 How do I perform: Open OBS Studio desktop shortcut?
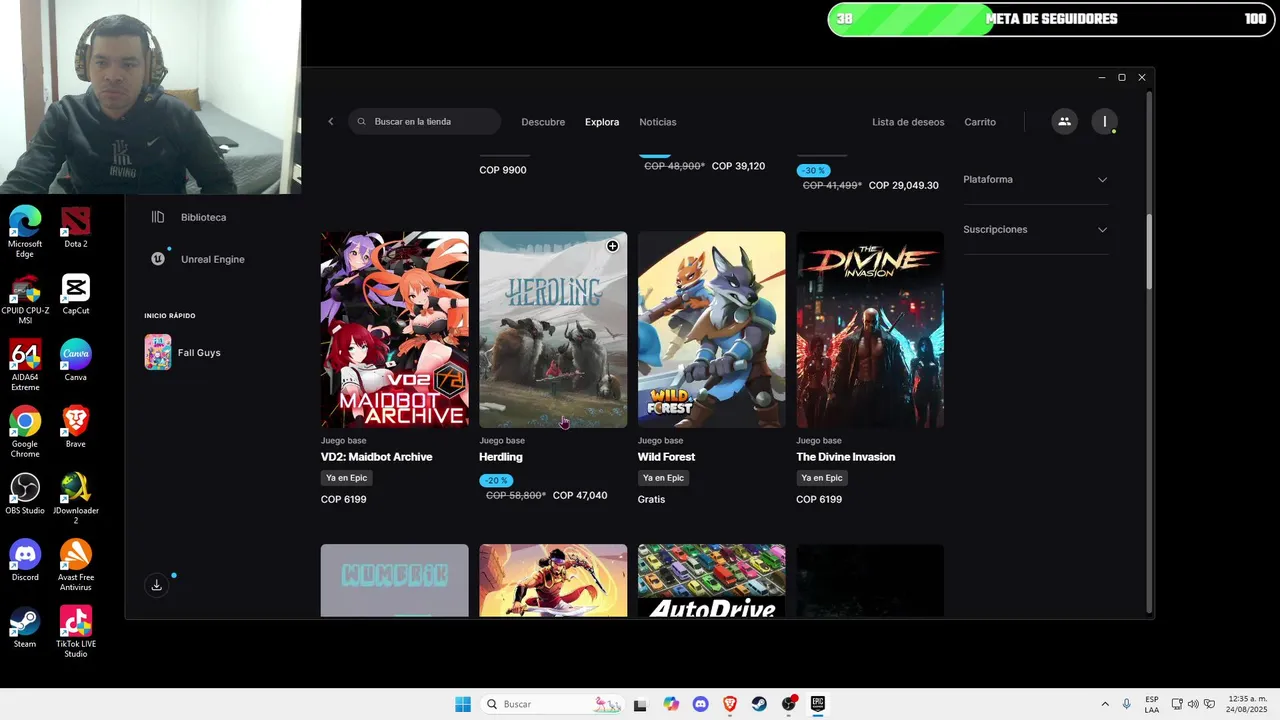coord(25,494)
